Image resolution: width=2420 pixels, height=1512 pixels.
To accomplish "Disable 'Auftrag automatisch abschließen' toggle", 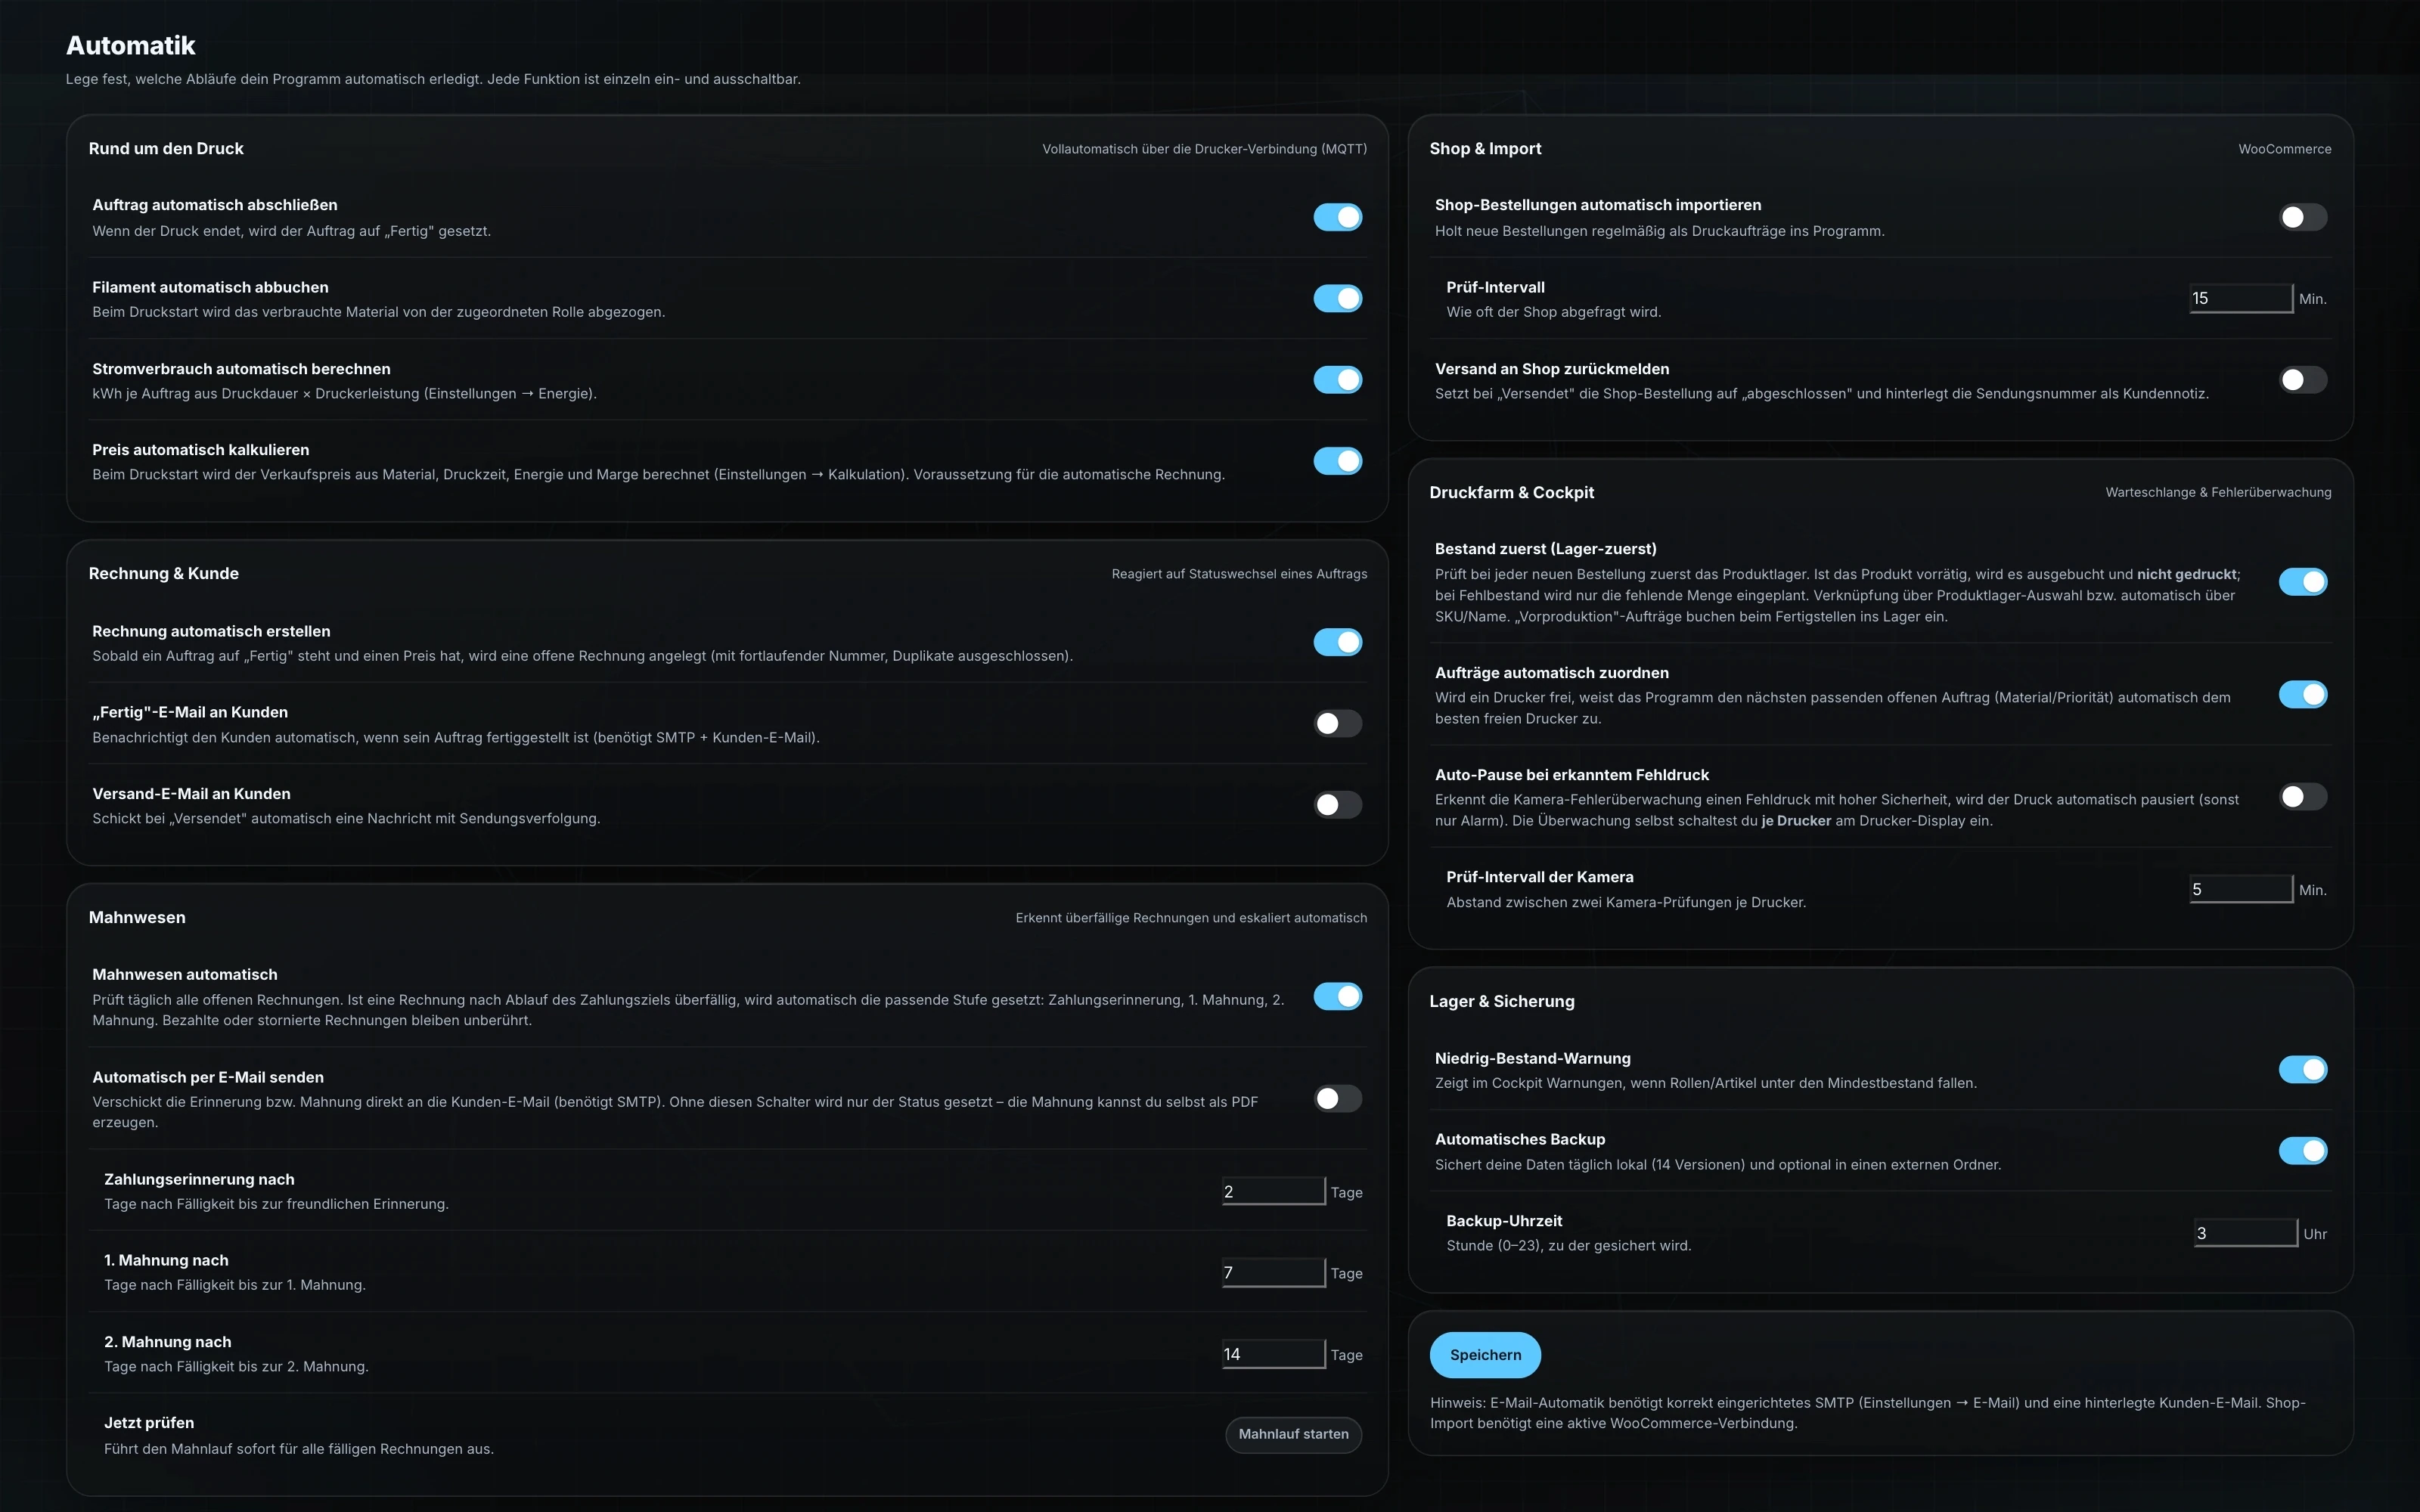I will pyautogui.click(x=1337, y=217).
